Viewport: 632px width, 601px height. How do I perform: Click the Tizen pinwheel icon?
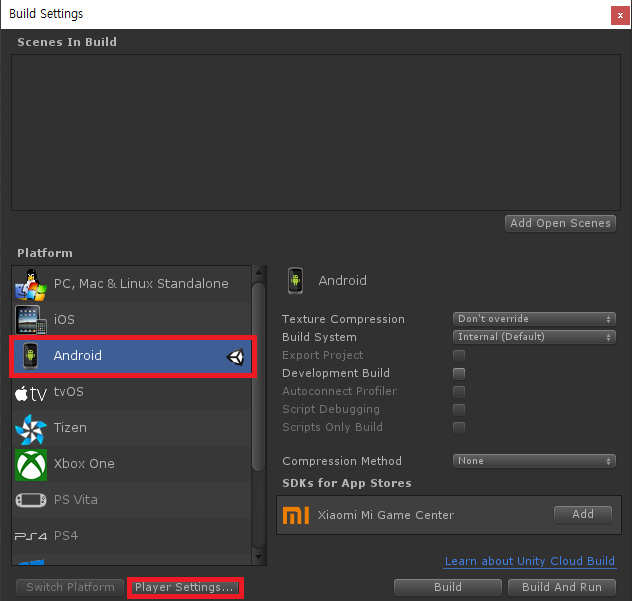tap(31, 429)
